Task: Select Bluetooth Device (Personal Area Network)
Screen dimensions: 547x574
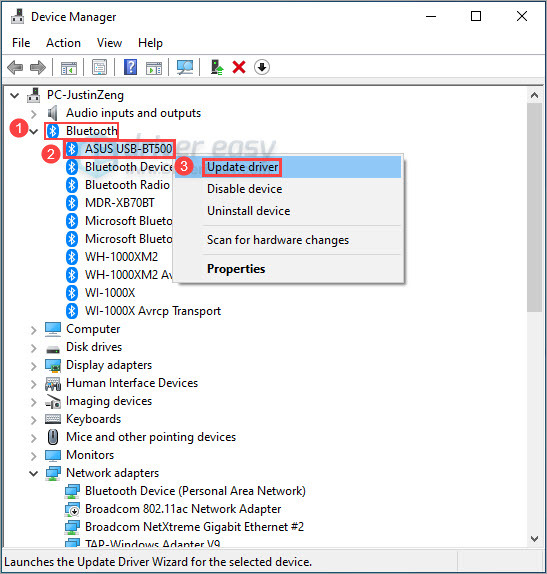Action: [x=195, y=491]
